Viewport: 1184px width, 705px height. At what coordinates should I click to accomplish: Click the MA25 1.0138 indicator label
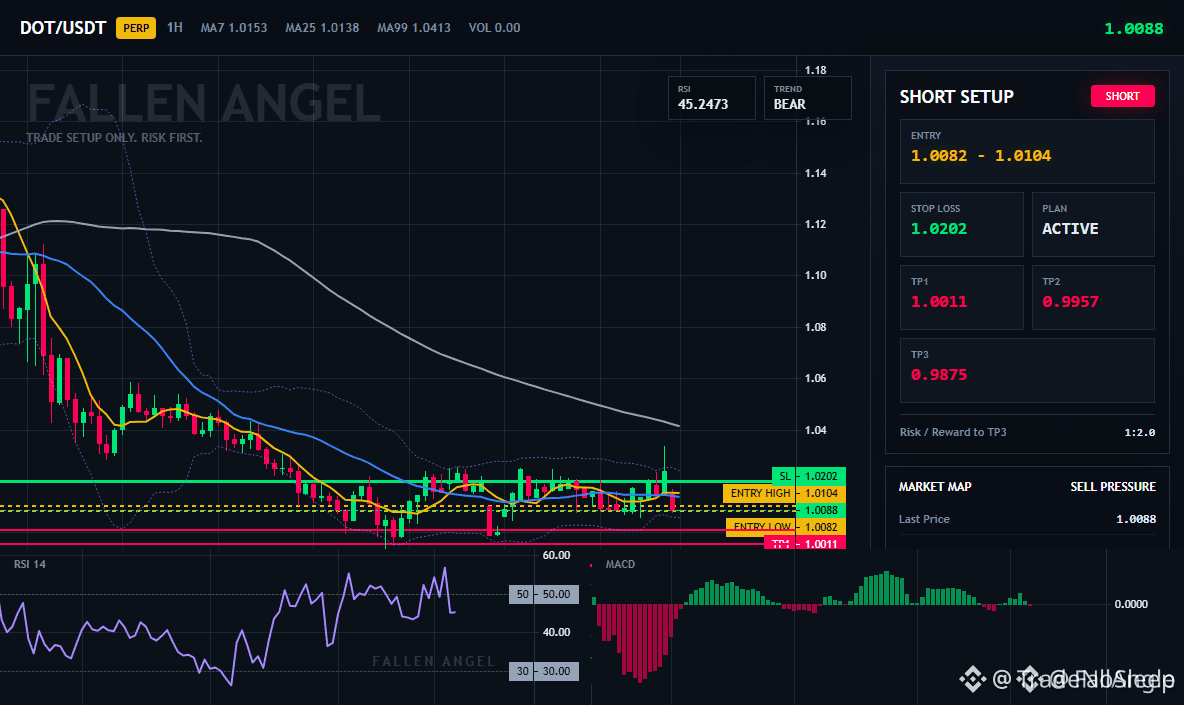click(x=322, y=28)
